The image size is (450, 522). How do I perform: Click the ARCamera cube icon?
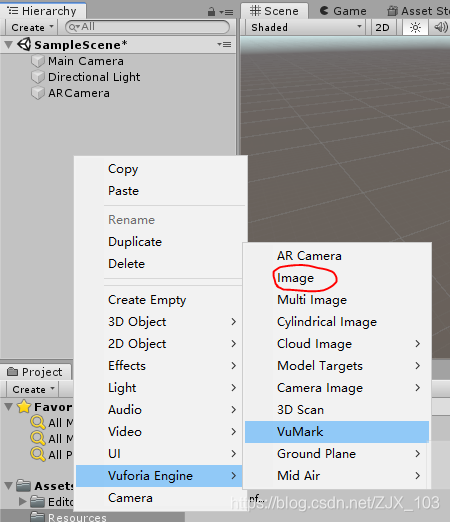click(38, 93)
